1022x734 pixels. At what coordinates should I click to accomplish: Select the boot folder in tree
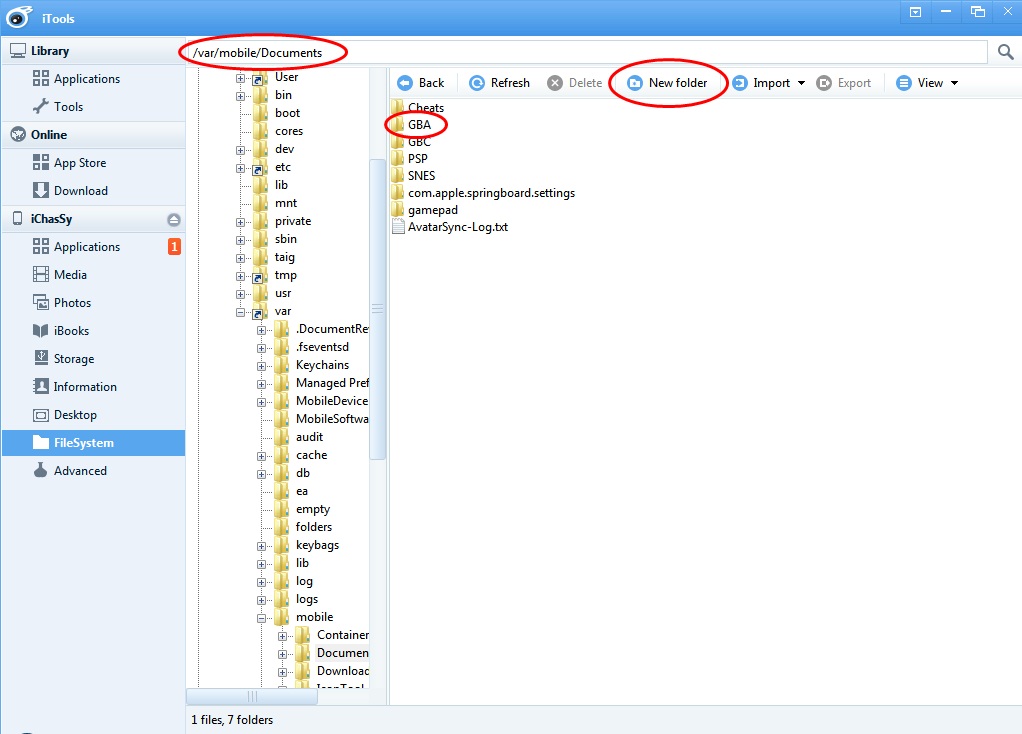click(x=287, y=113)
